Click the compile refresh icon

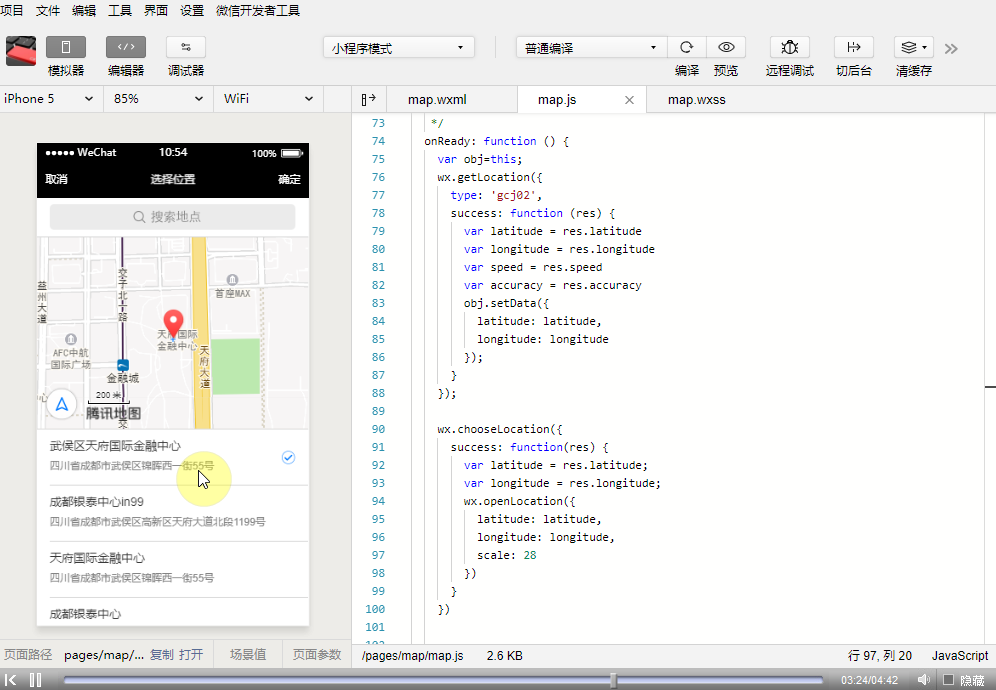pyautogui.click(x=687, y=48)
